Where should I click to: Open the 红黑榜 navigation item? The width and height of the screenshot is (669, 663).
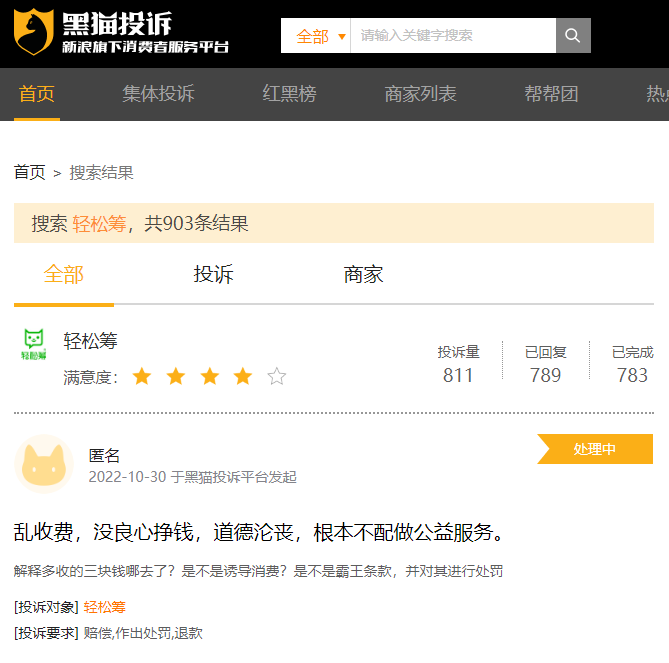tap(289, 94)
